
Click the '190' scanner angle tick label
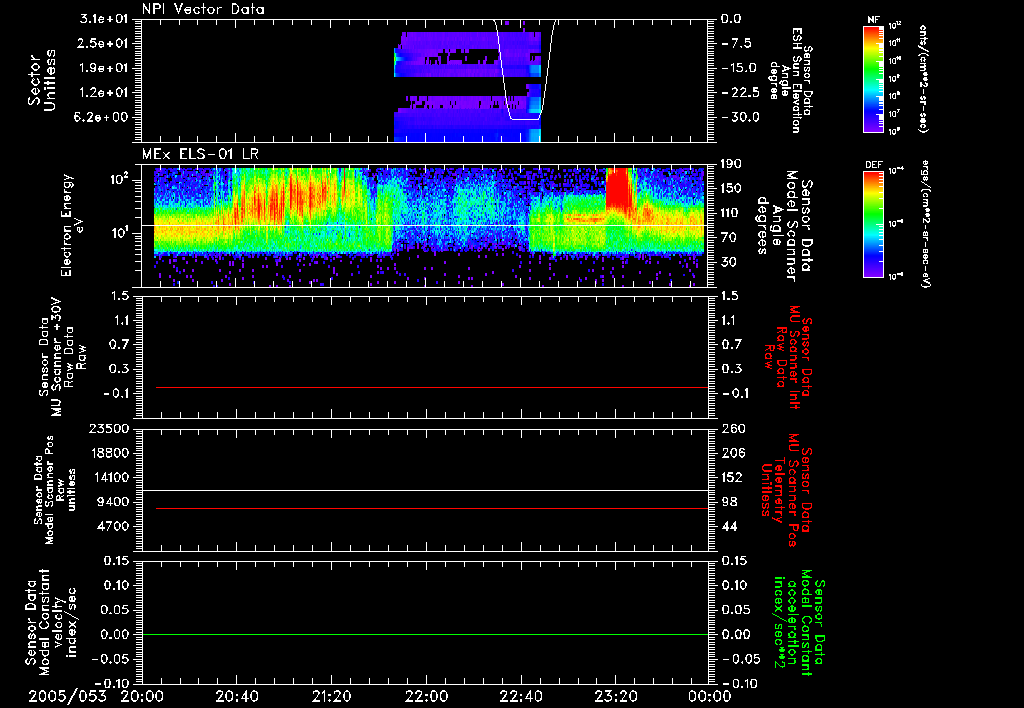click(731, 164)
